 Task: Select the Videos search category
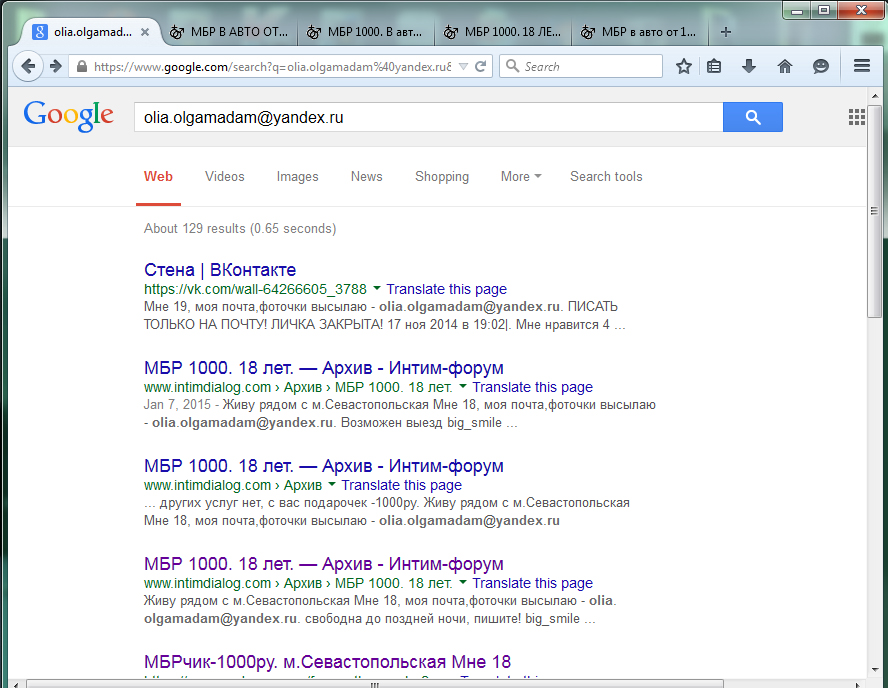pos(225,177)
